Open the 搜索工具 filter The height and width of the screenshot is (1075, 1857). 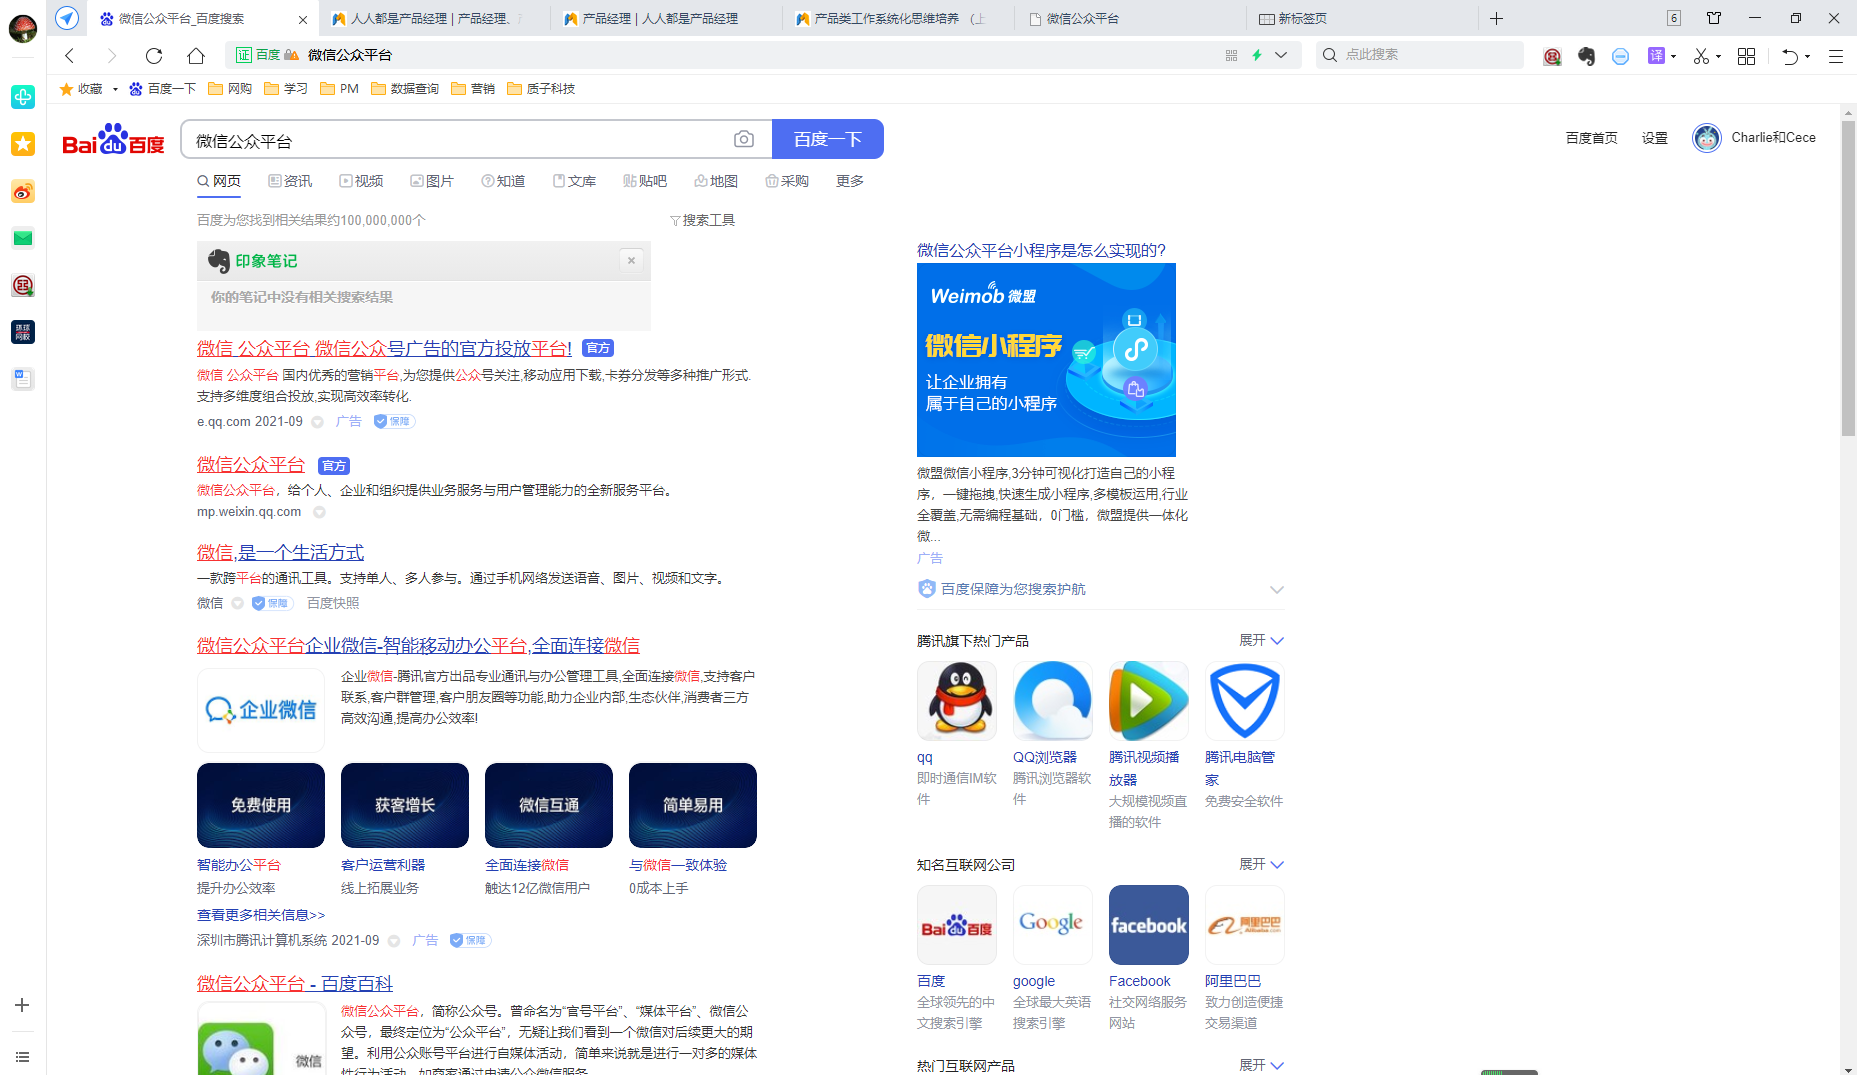pyautogui.click(x=702, y=220)
